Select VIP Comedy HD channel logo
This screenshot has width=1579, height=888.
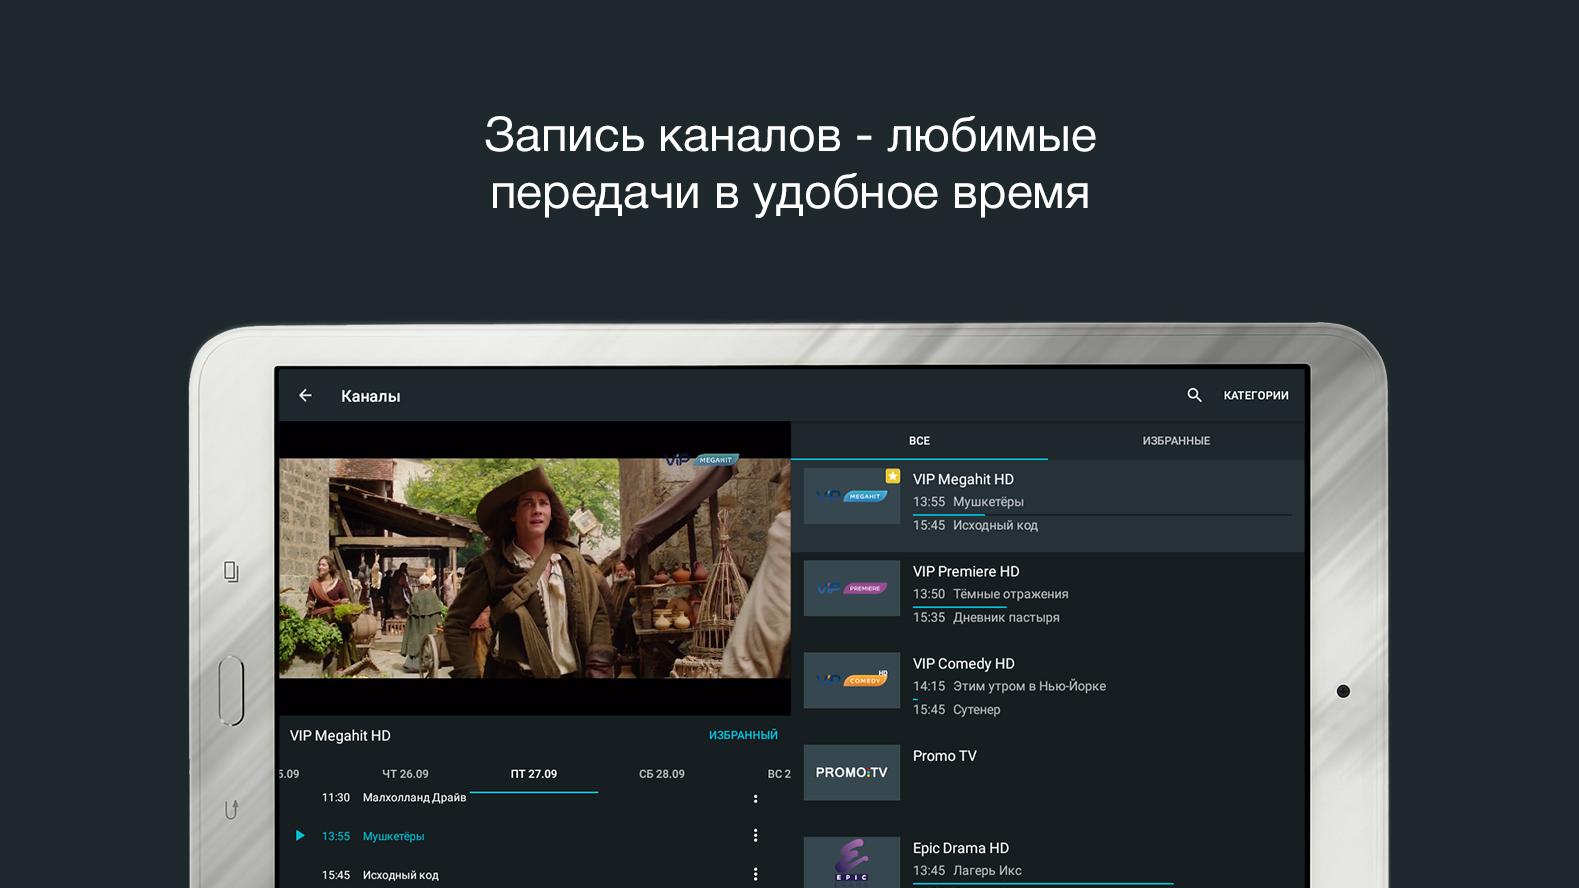click(x=852, y=680)
